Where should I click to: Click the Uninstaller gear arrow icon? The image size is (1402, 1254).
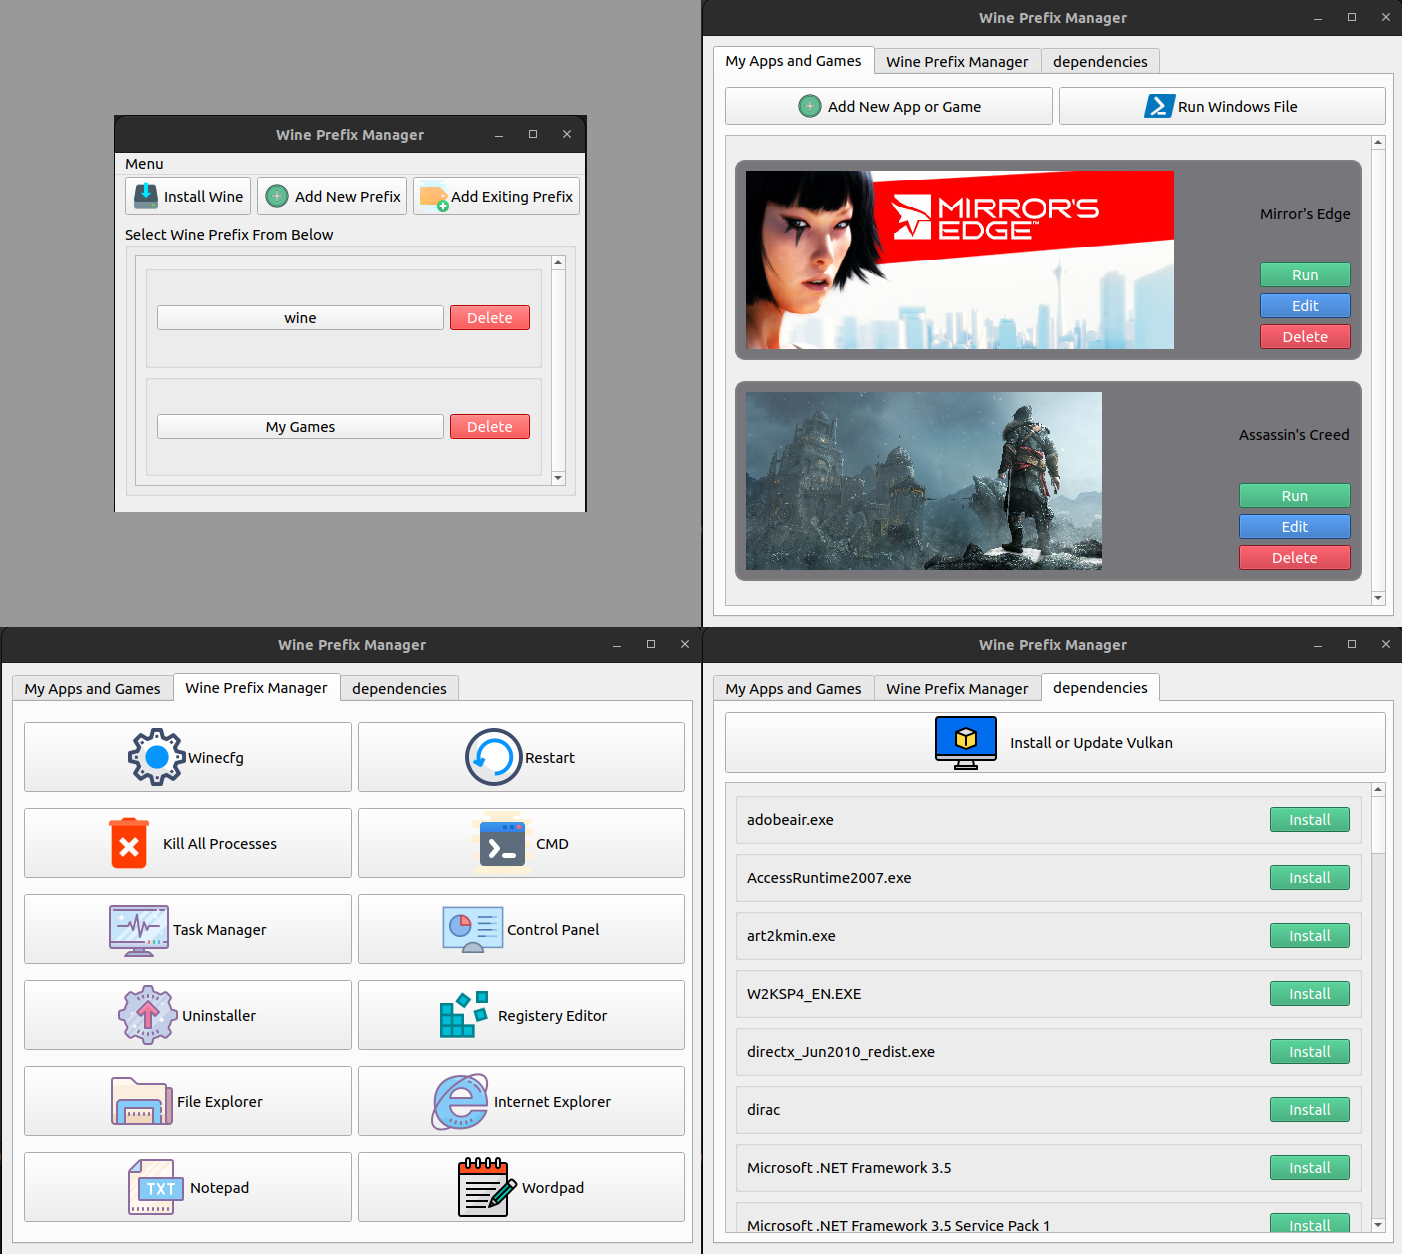coord(148,1015)
